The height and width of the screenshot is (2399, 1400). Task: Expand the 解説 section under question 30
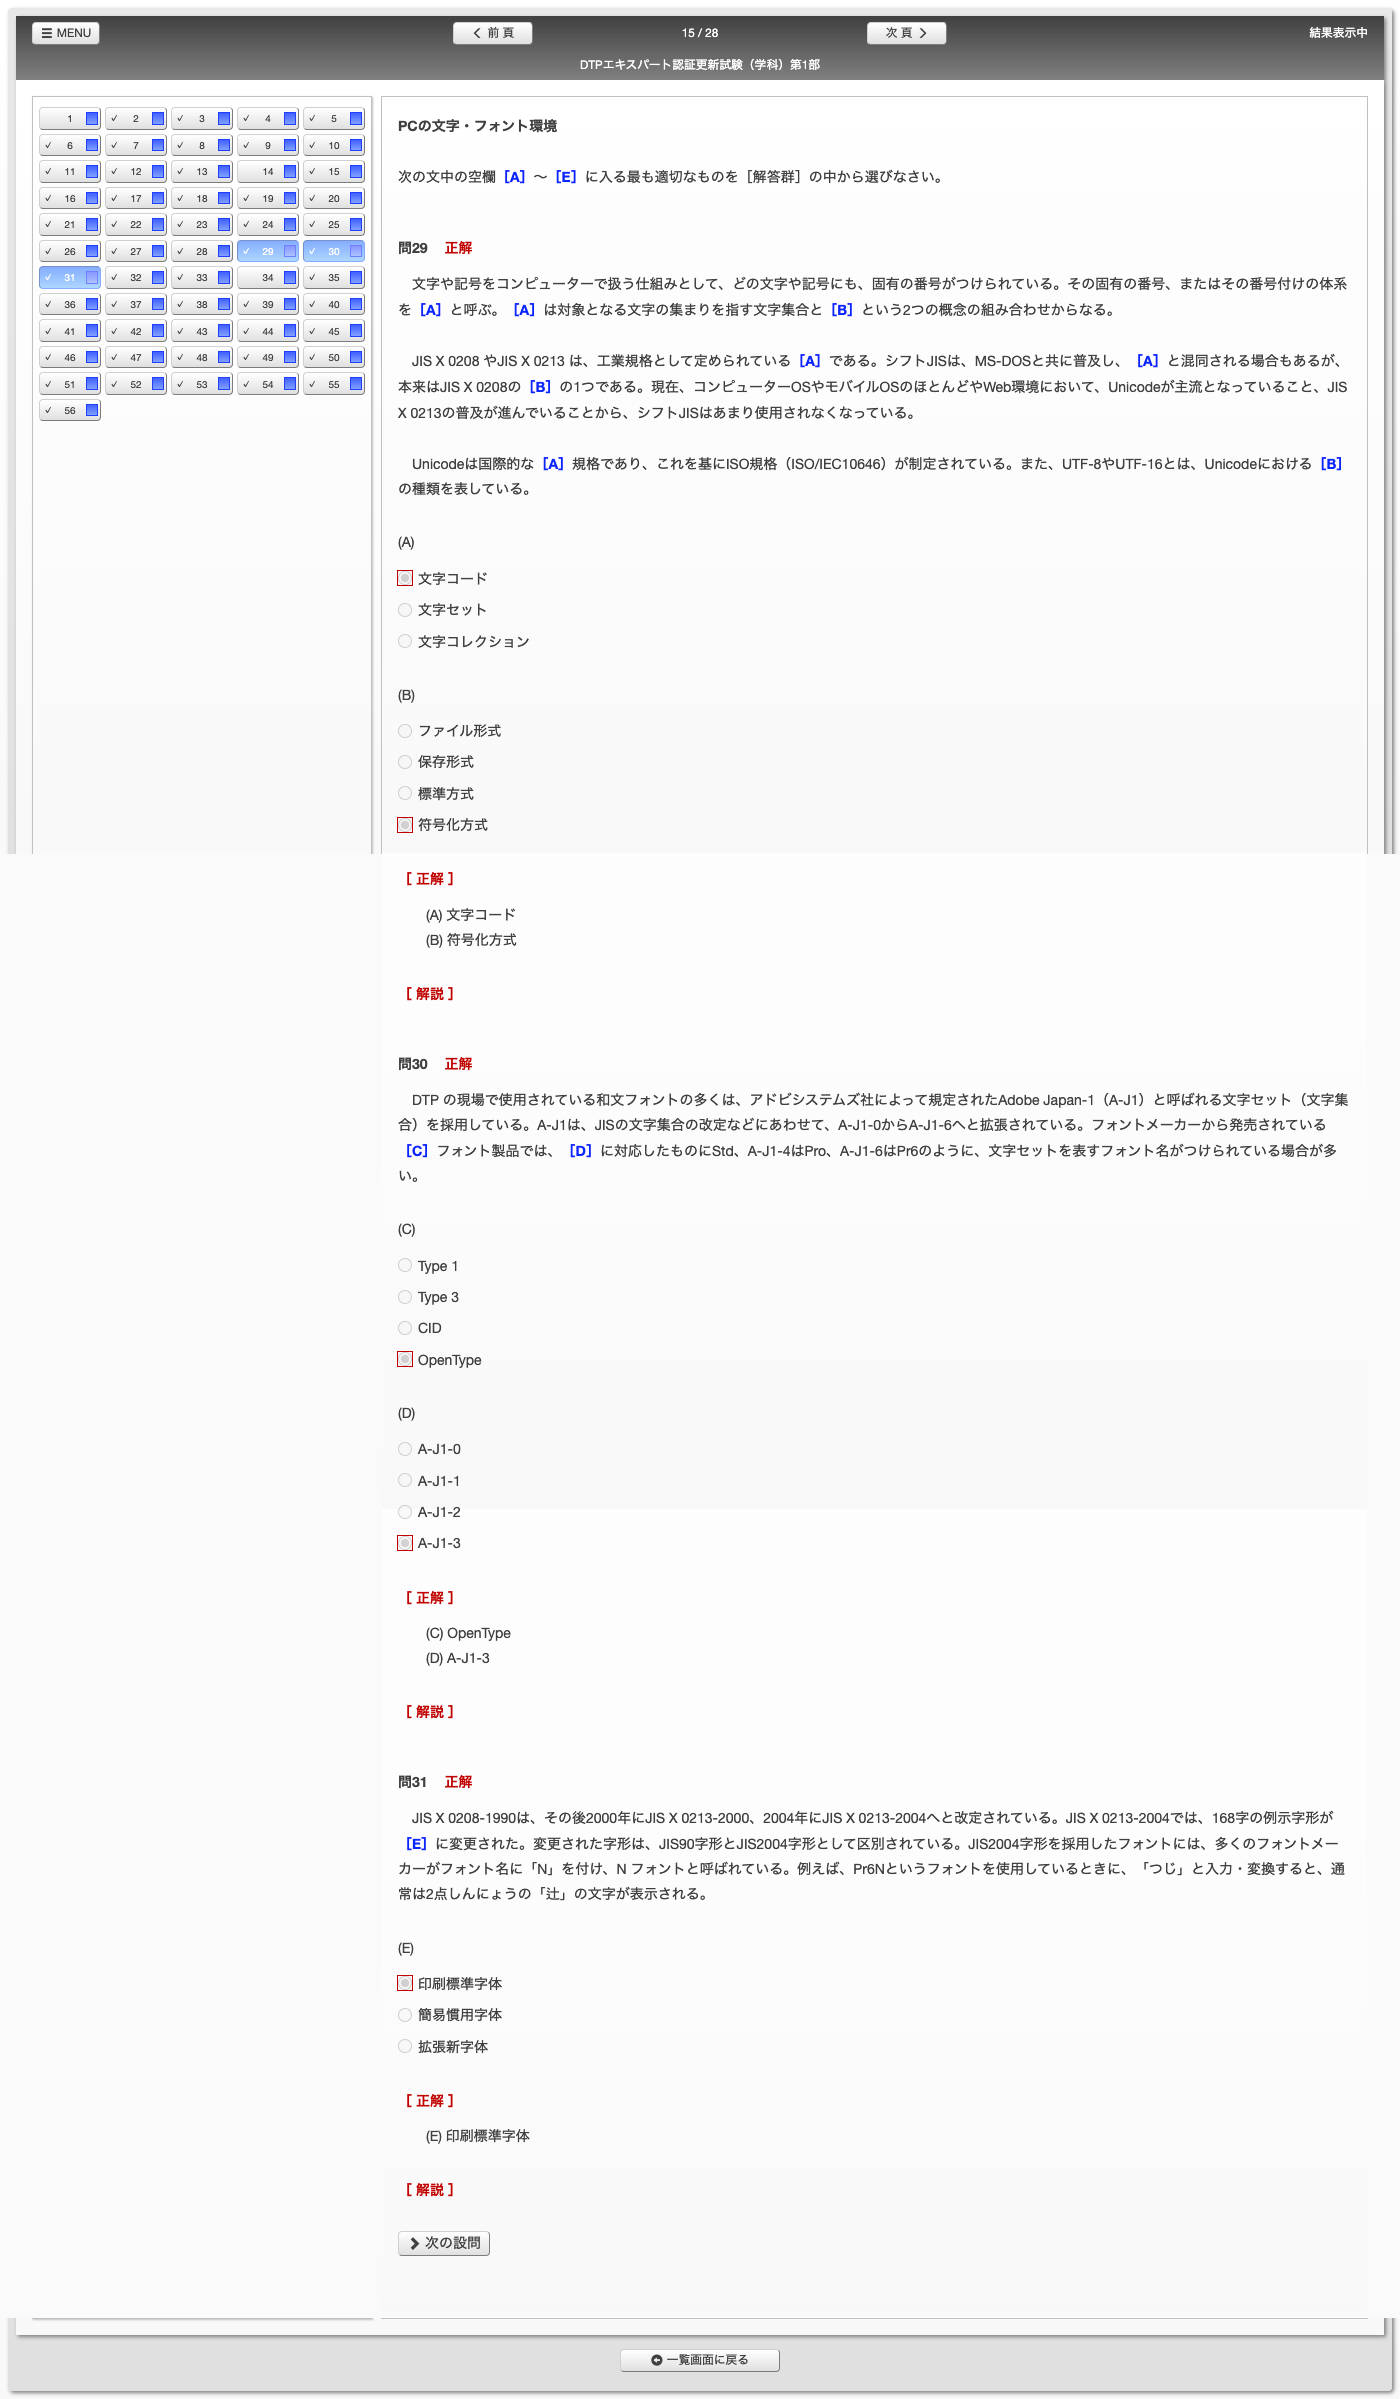[430, 1712]
